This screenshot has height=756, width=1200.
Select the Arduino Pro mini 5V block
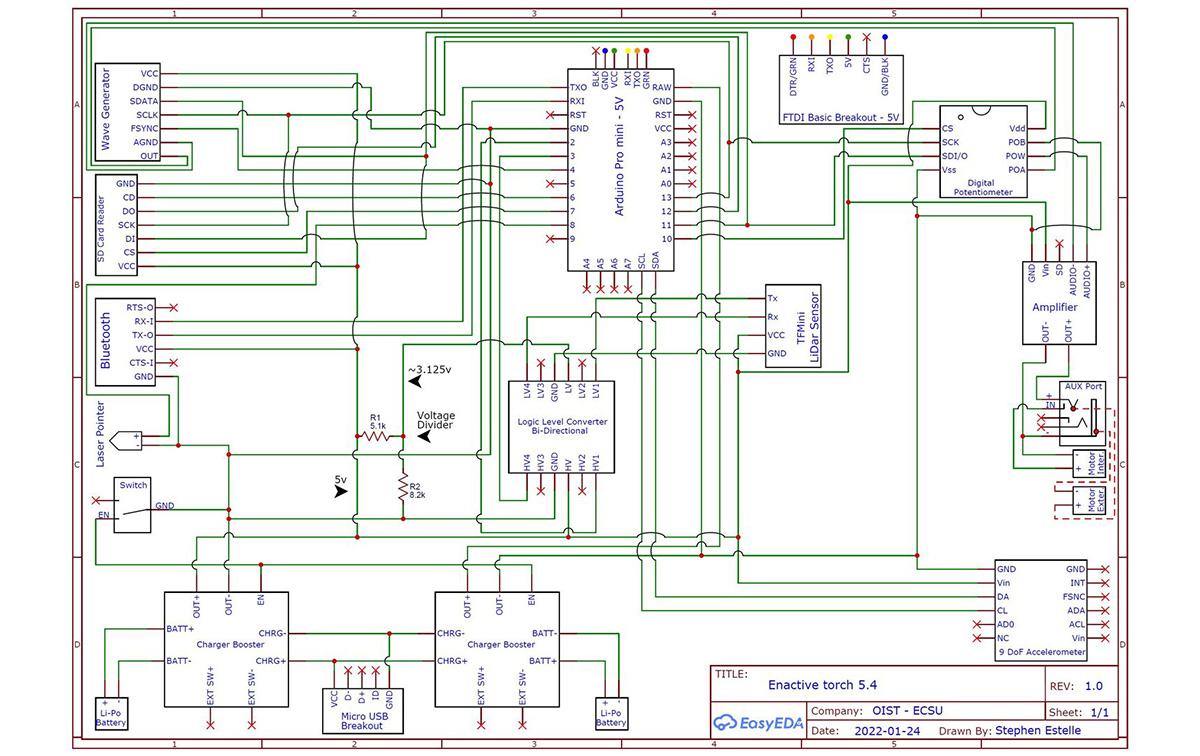[x=620, y=170]
